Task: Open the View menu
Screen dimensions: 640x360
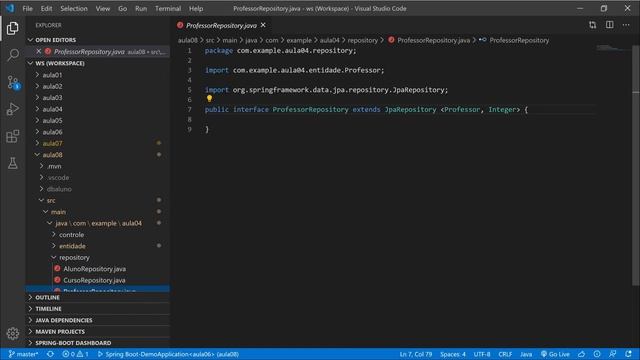Action: [x=103, y=8]
